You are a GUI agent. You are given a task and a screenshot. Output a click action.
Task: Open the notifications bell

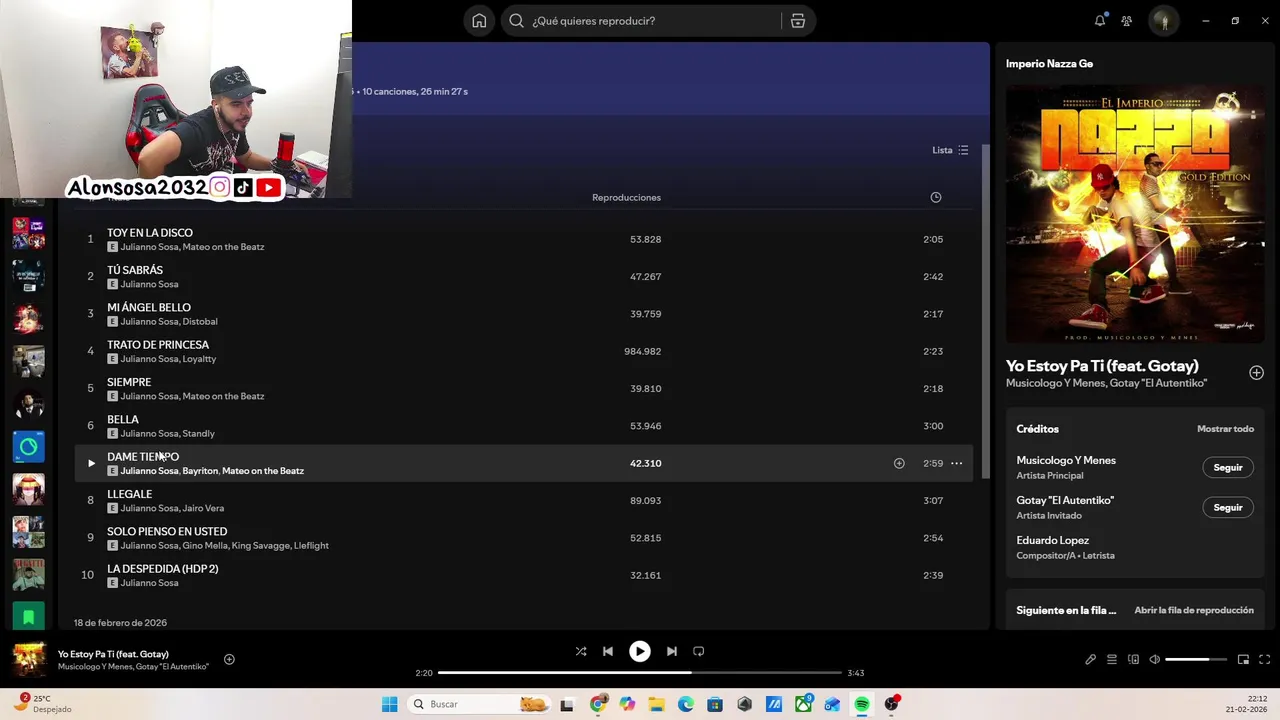[x=1100, y=21]
